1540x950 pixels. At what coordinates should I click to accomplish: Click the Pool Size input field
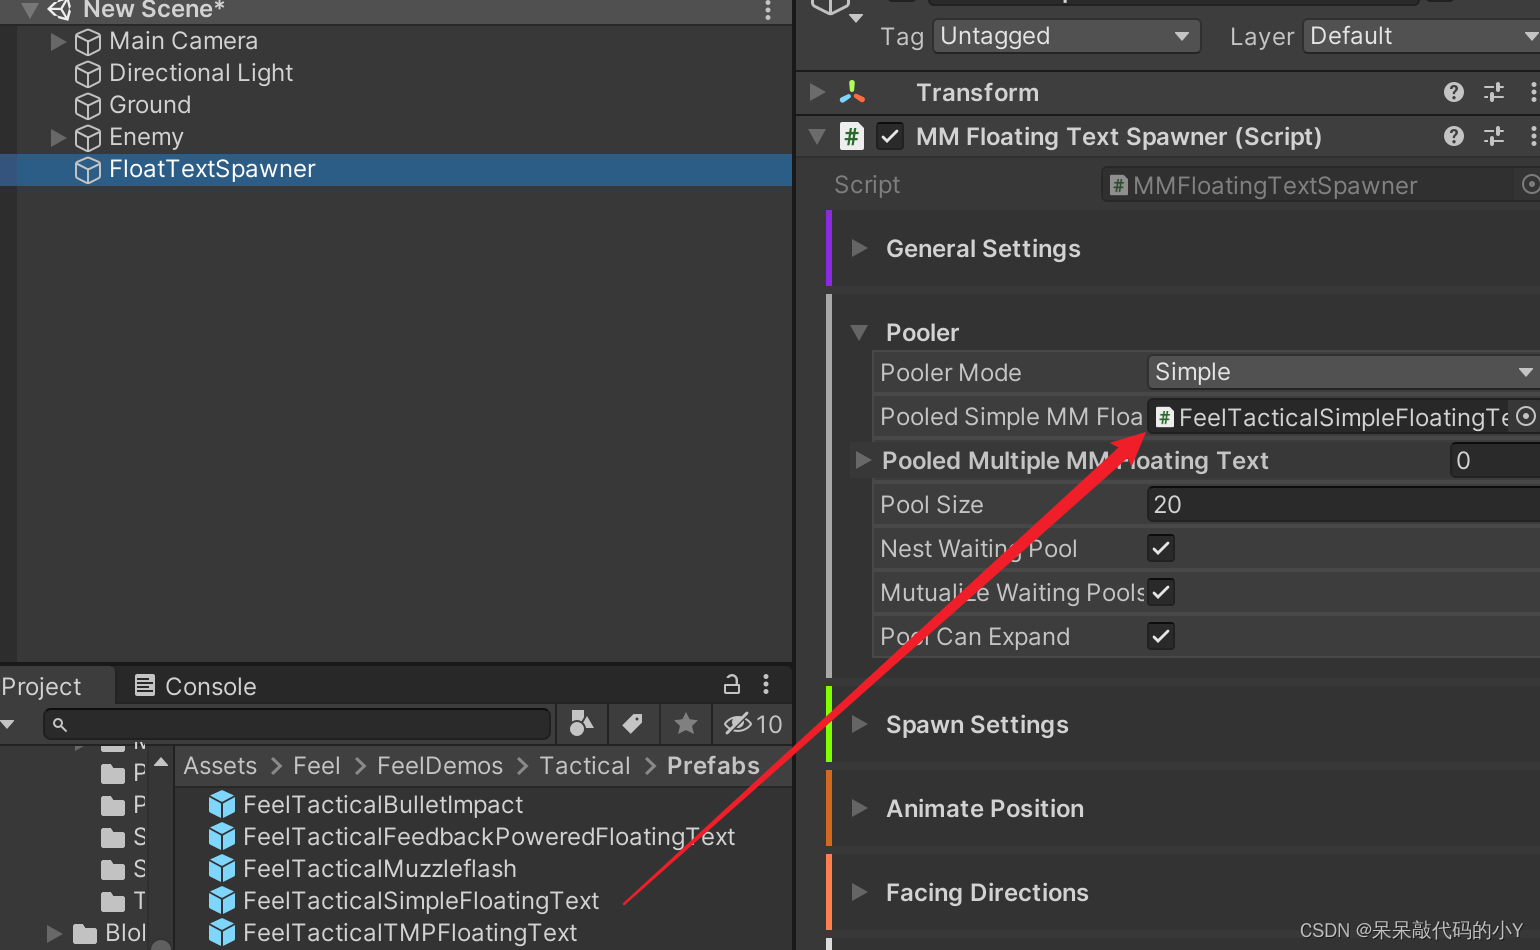tap(1340, 505)
